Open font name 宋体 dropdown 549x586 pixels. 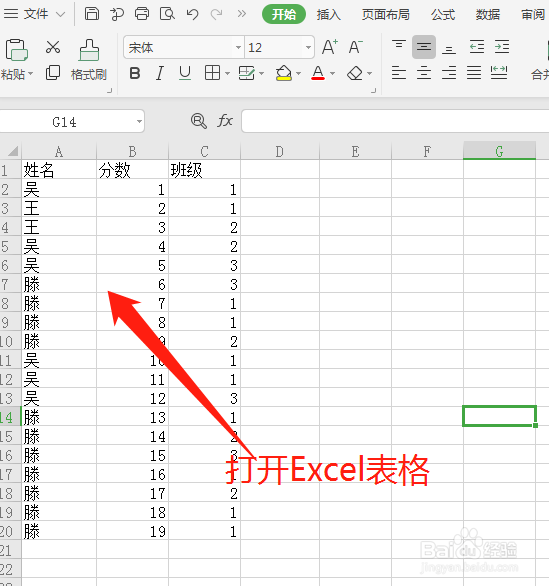[238, 47]
